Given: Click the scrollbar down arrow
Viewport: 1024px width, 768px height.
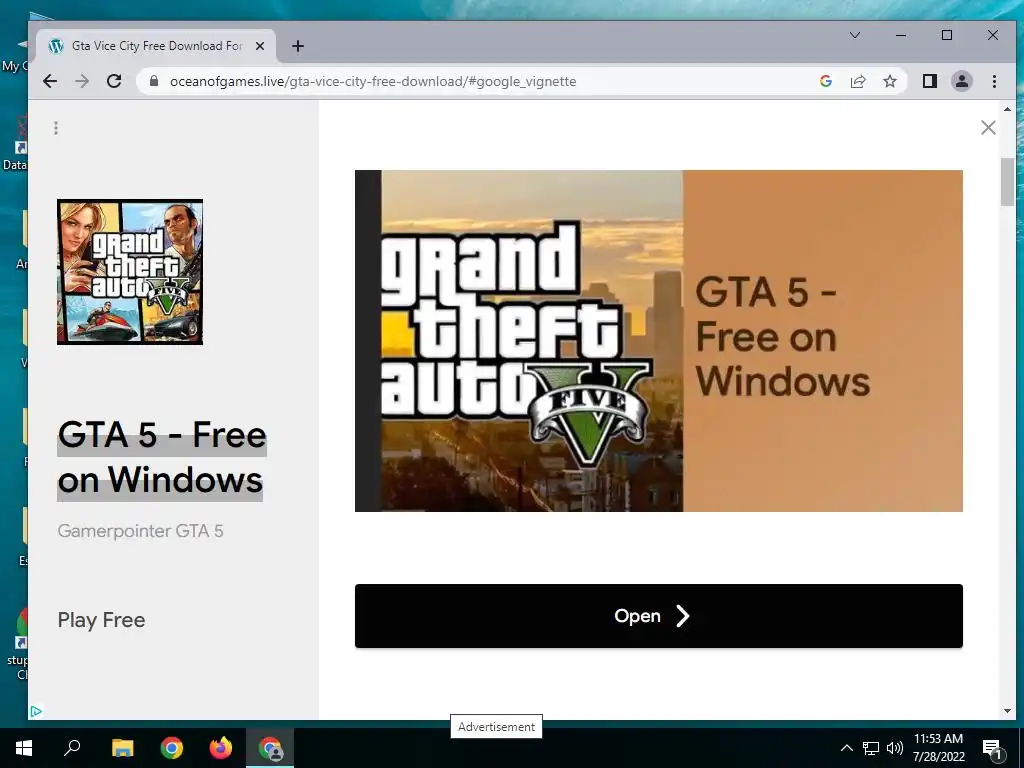Looking at the screenshot, I should click(x=1007, y=711).
